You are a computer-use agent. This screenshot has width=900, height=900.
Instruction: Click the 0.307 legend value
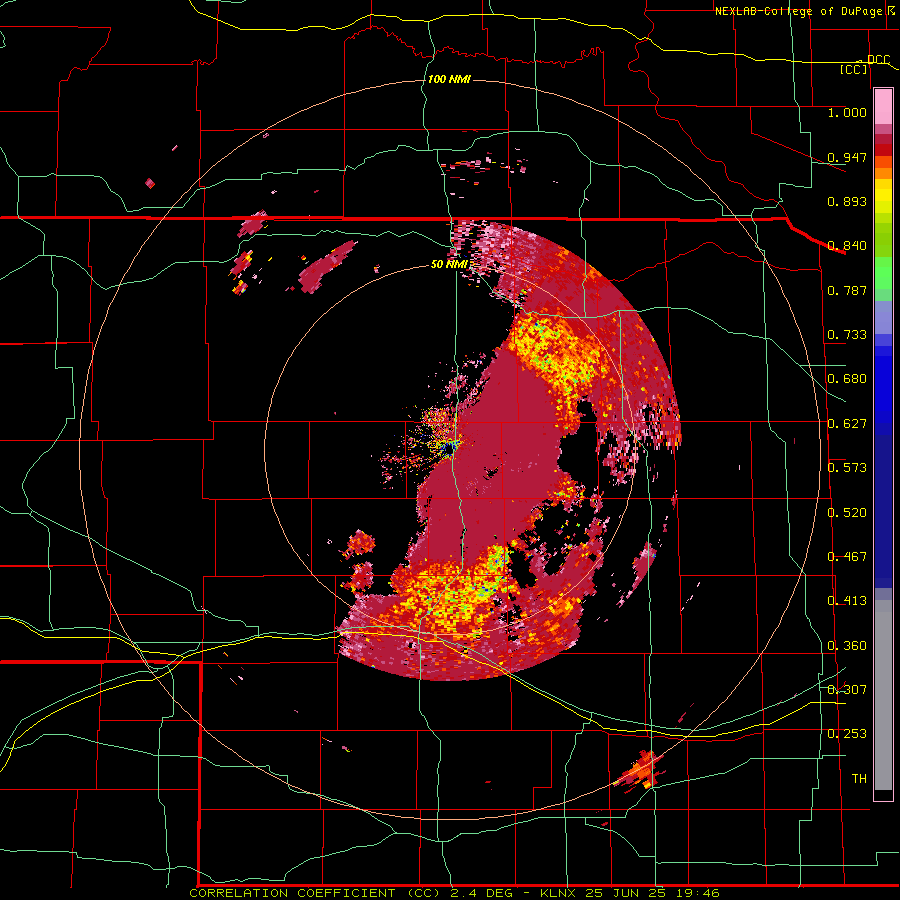pos(847,690)
